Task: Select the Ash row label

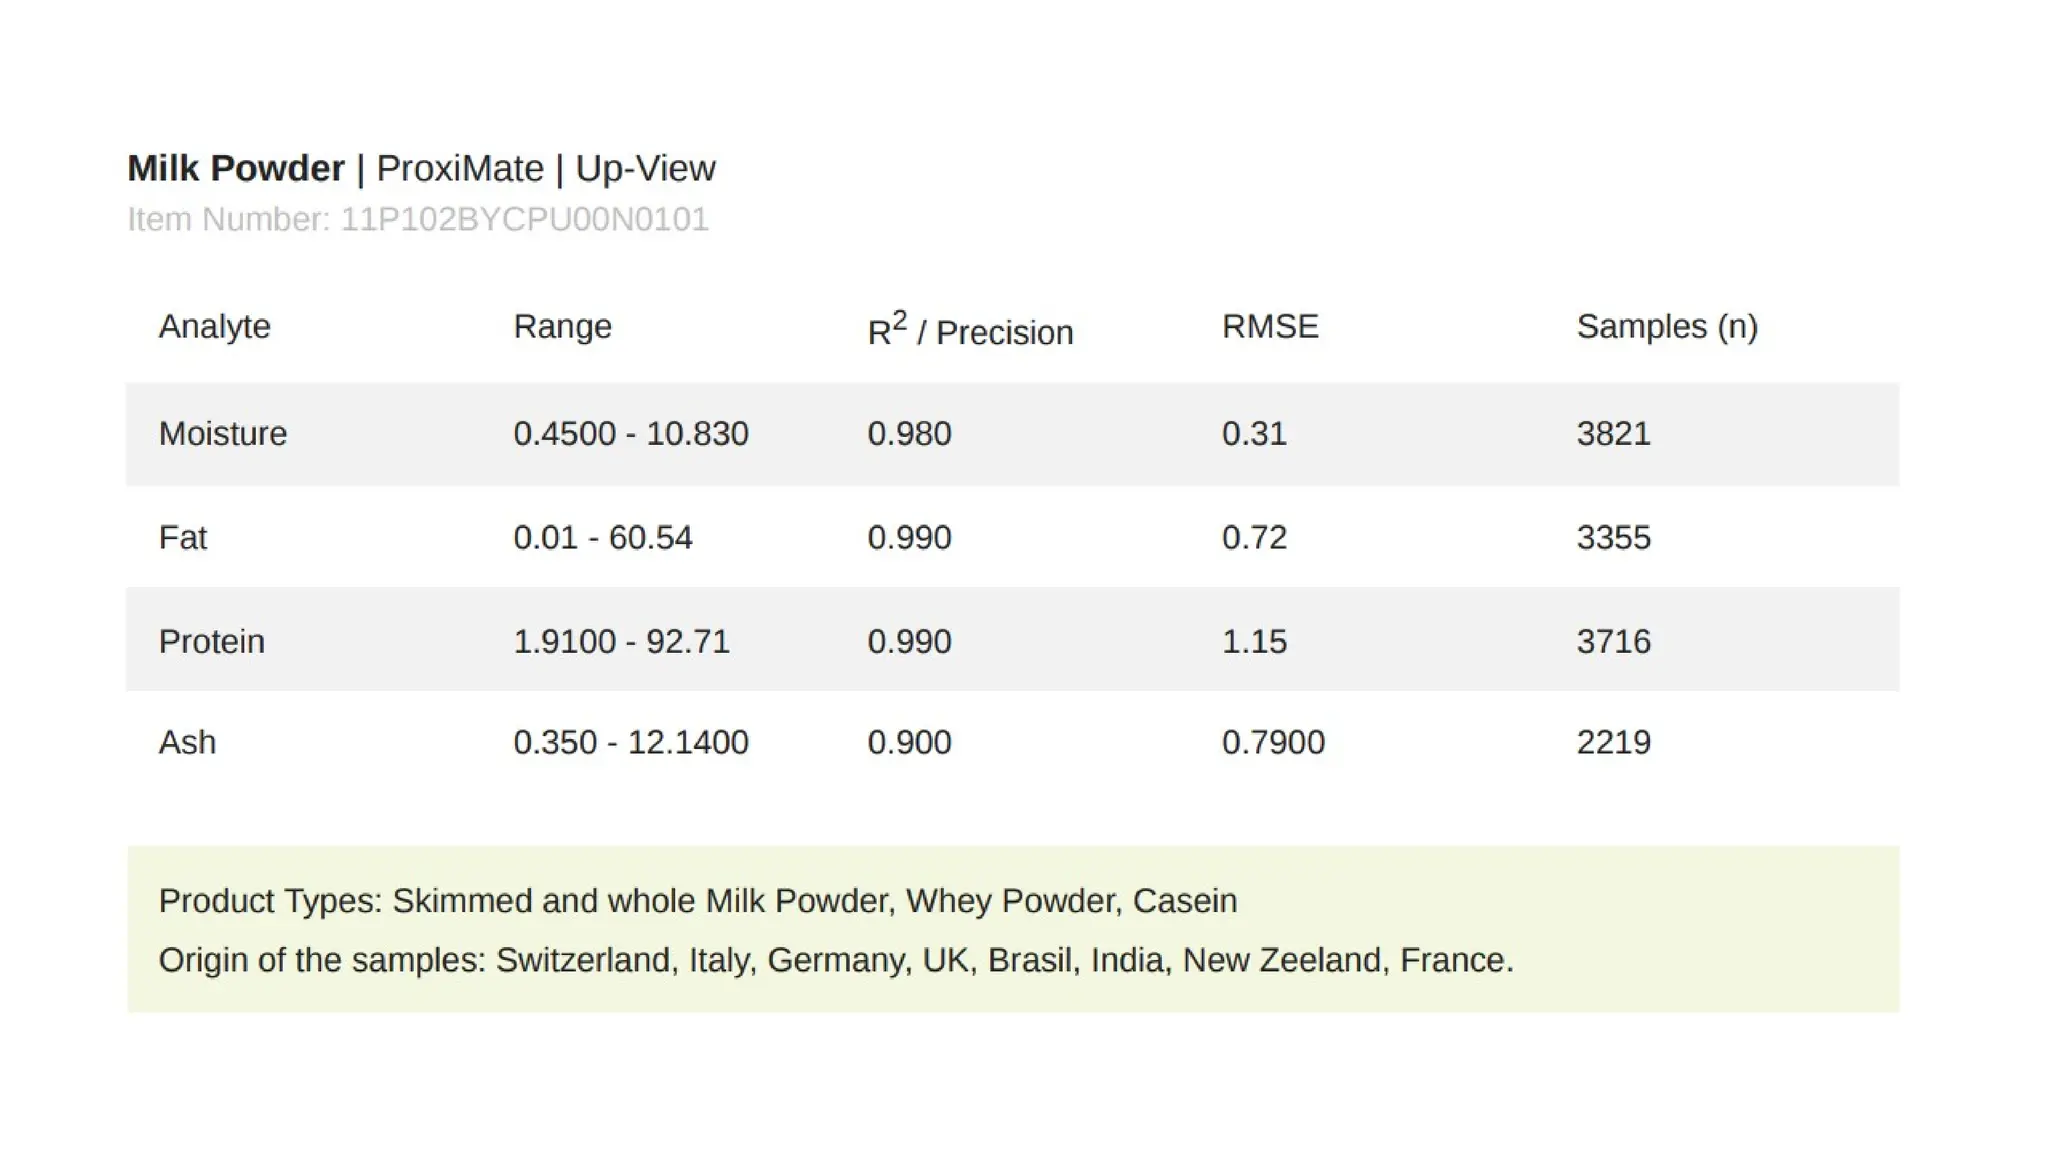Action: tap(187, 742)
